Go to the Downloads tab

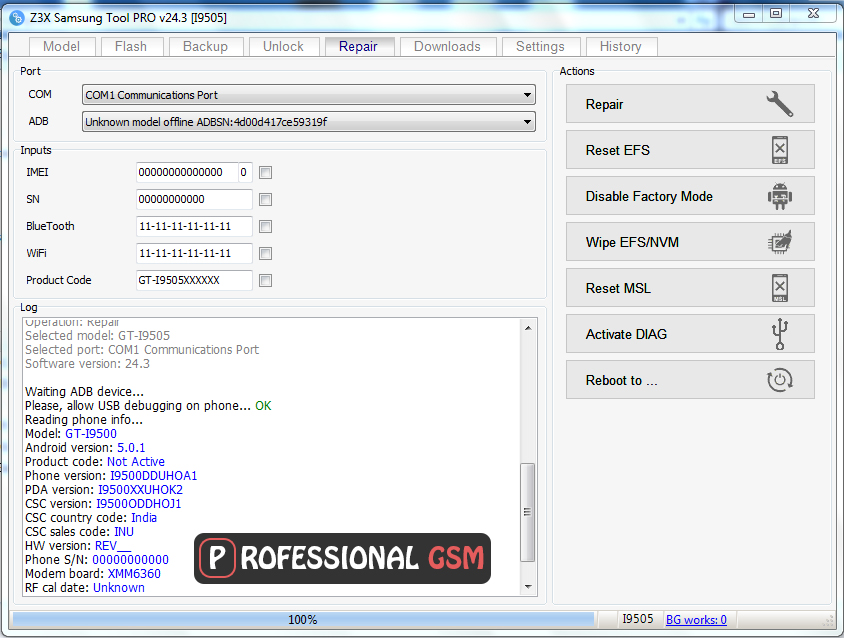click(447, 46)
